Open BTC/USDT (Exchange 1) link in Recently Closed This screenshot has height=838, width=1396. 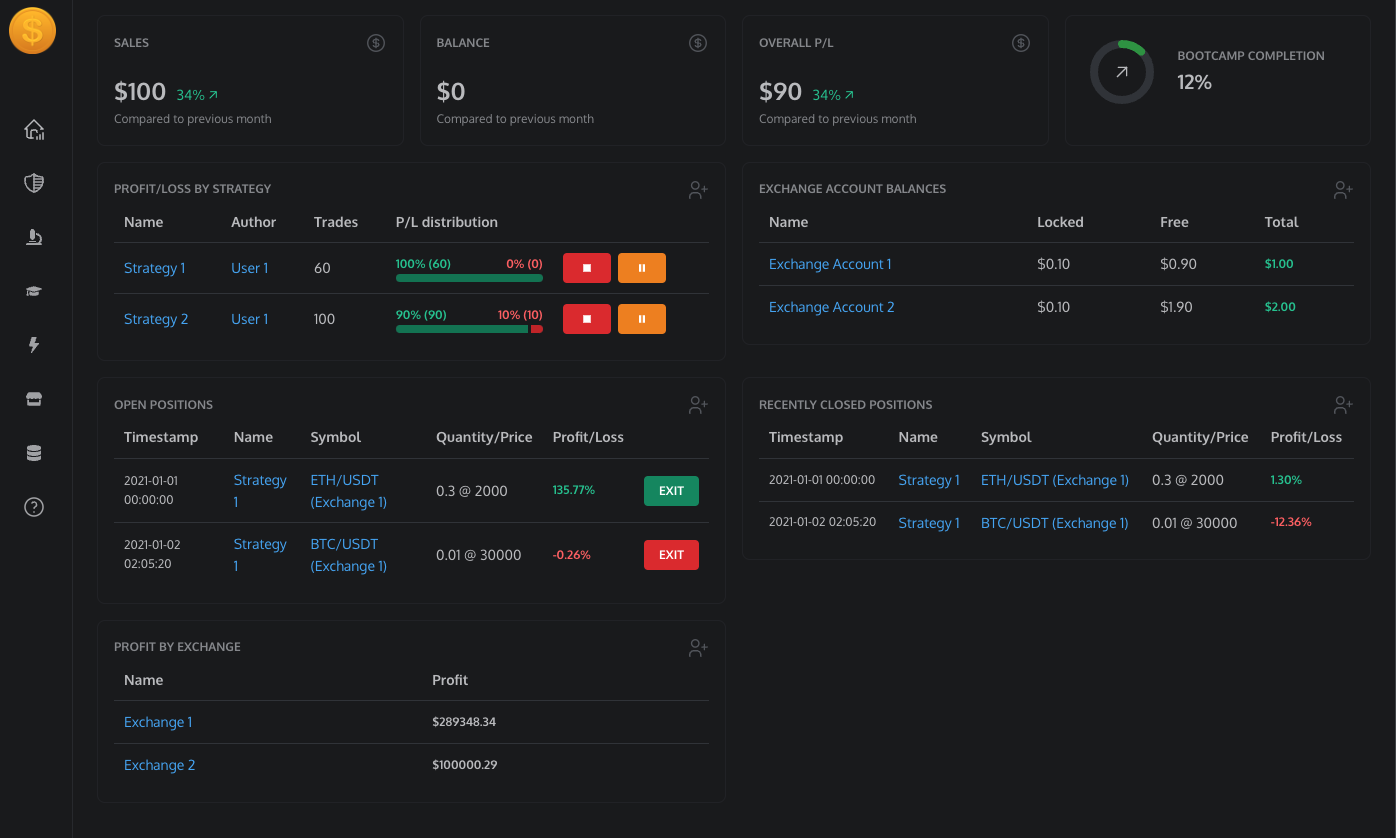coord(1054,523)
